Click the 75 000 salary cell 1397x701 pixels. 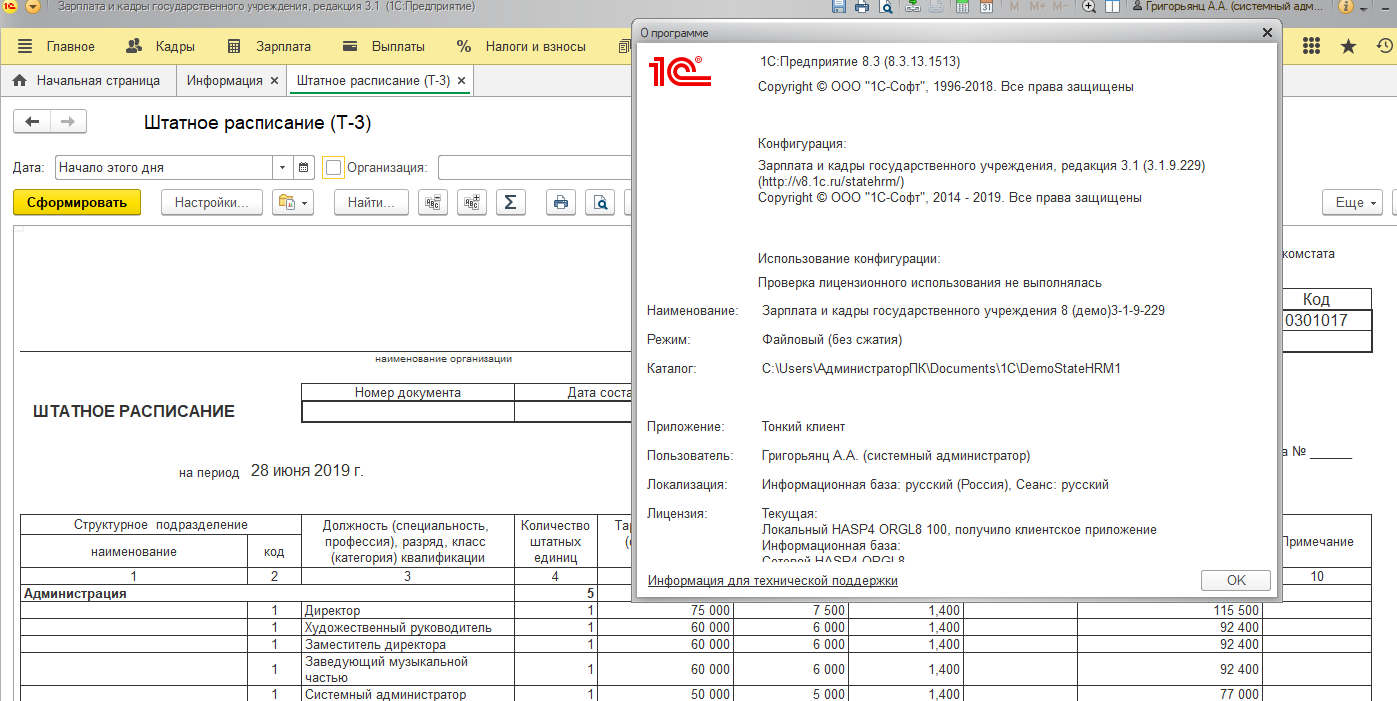coord(666,610)
